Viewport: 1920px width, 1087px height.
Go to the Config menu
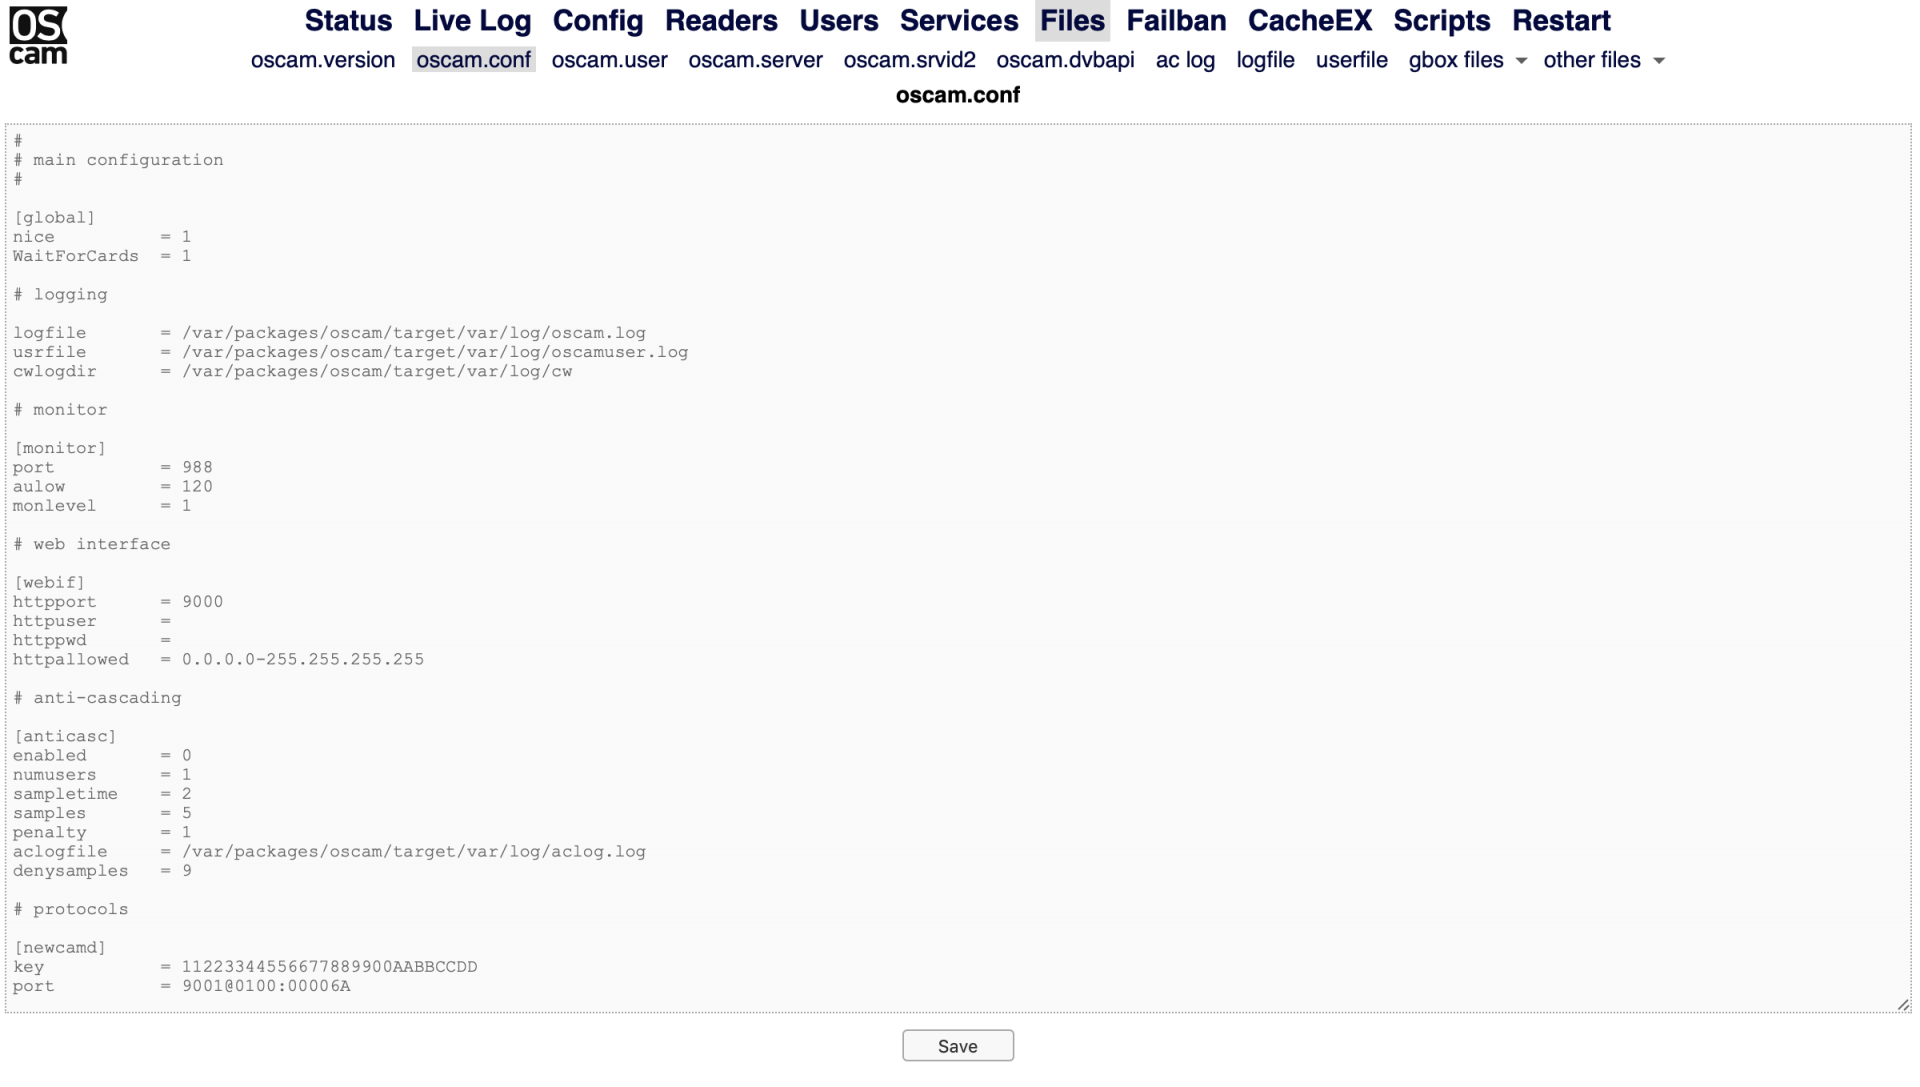(598, 20)
